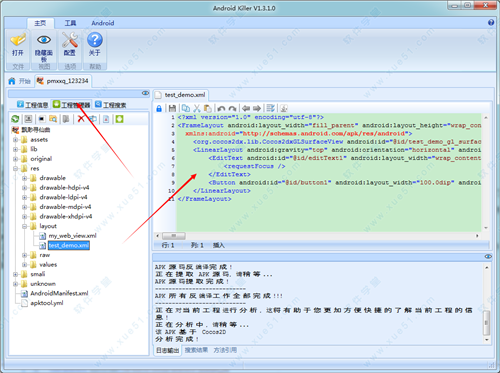Toggle log panel visibility eye icon
Image resolution: width=500 pixels, height=373 pixels.
point(488,256)
